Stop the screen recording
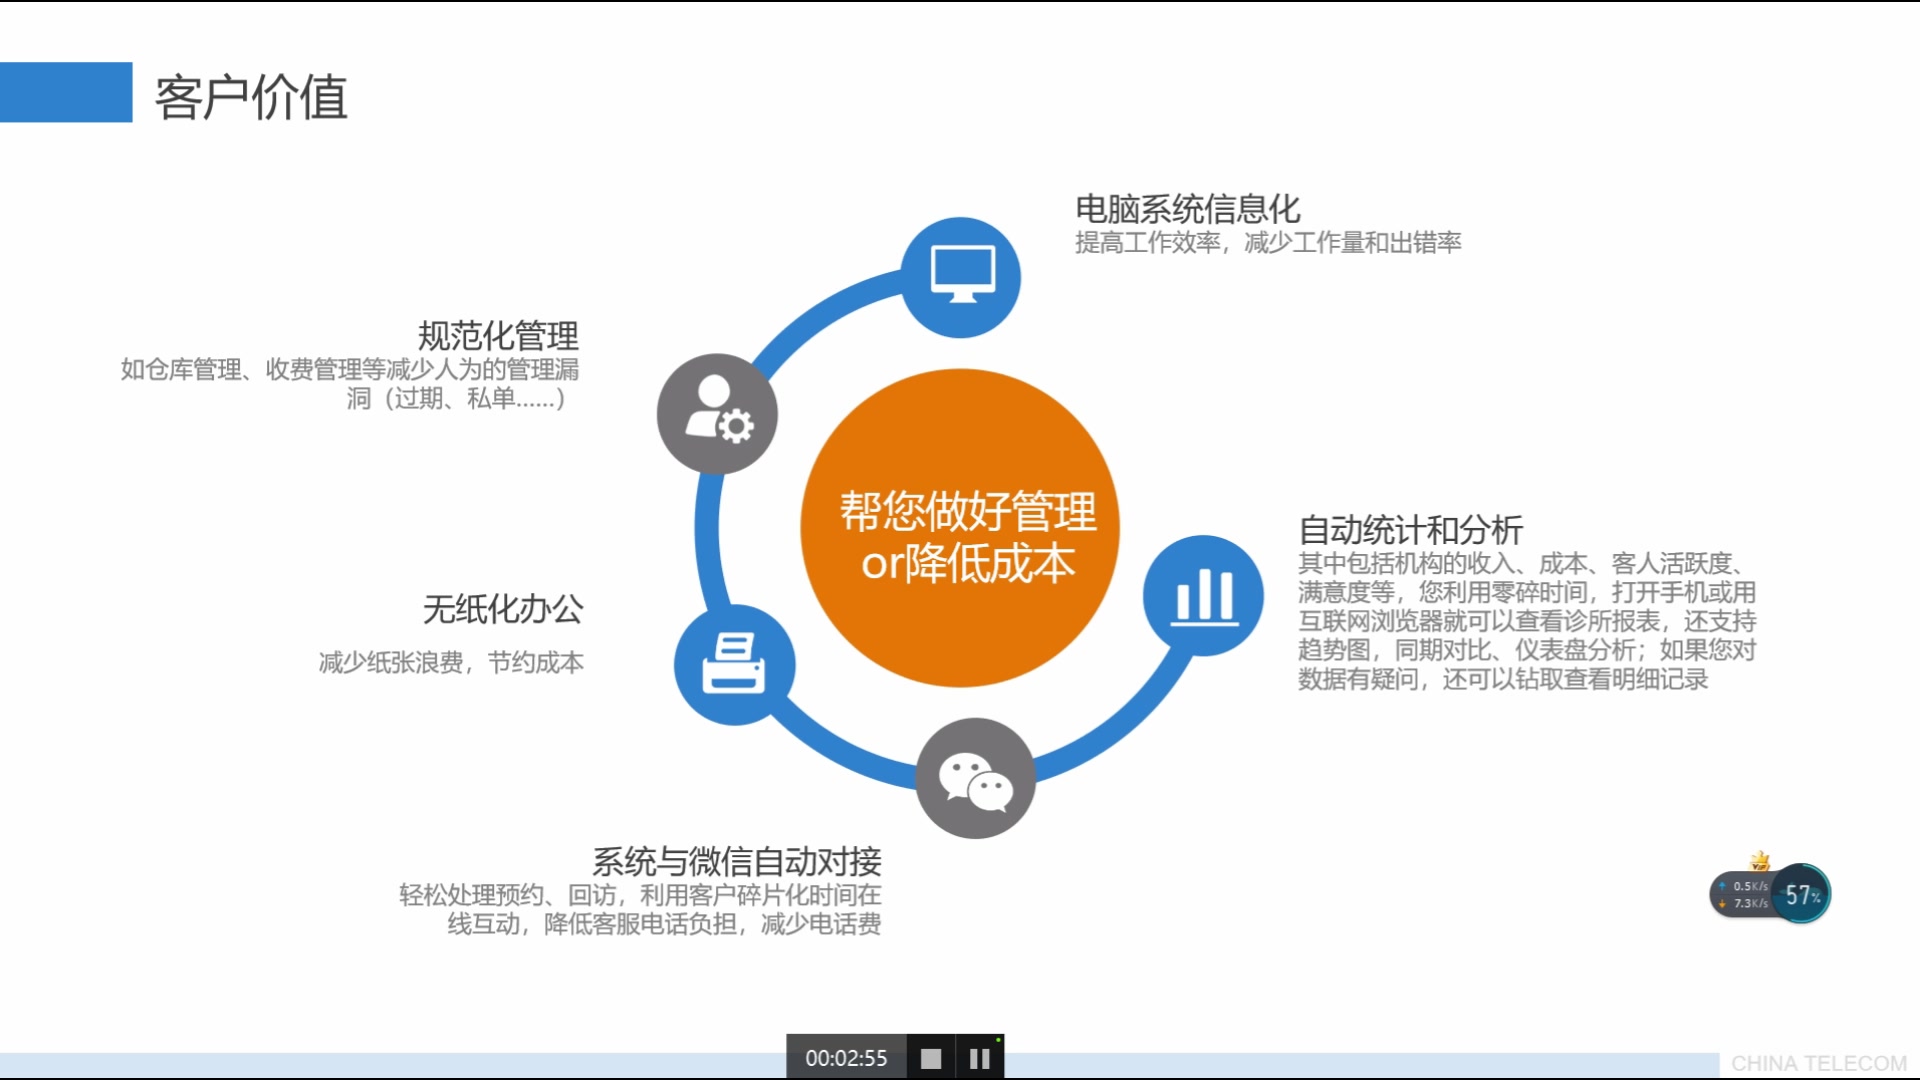The image size is (1920, 1080). [x=931, y=1058]
